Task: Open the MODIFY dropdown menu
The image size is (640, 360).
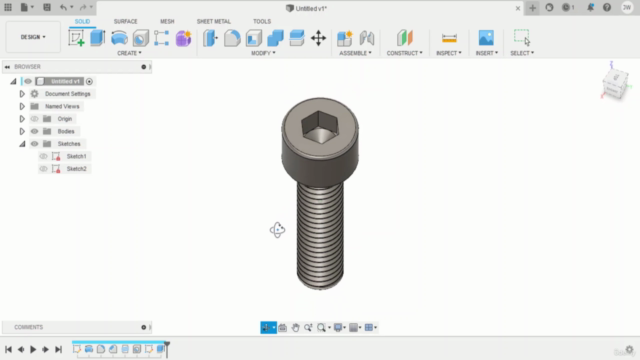Action: pyautogui.click(x=263, y=53)
